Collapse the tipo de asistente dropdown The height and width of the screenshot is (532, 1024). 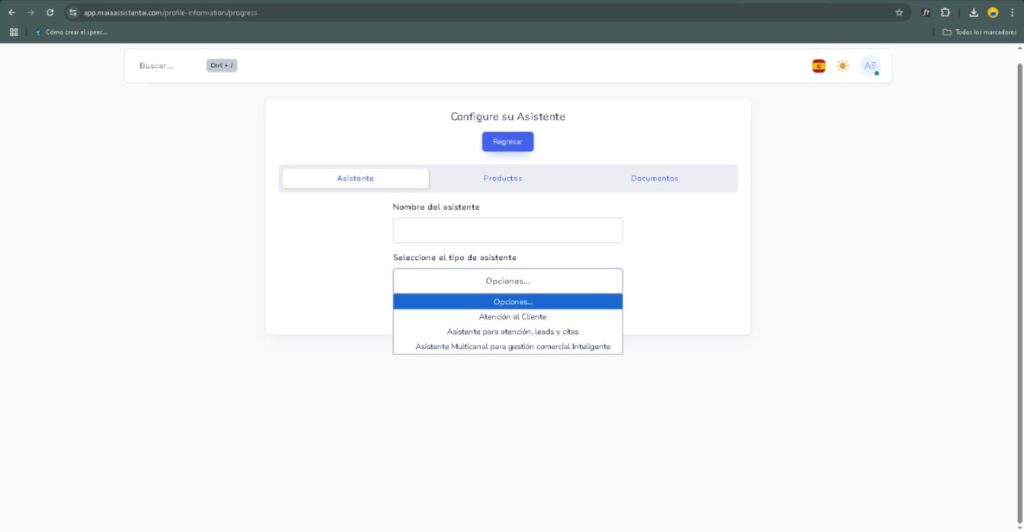point(507,281)
